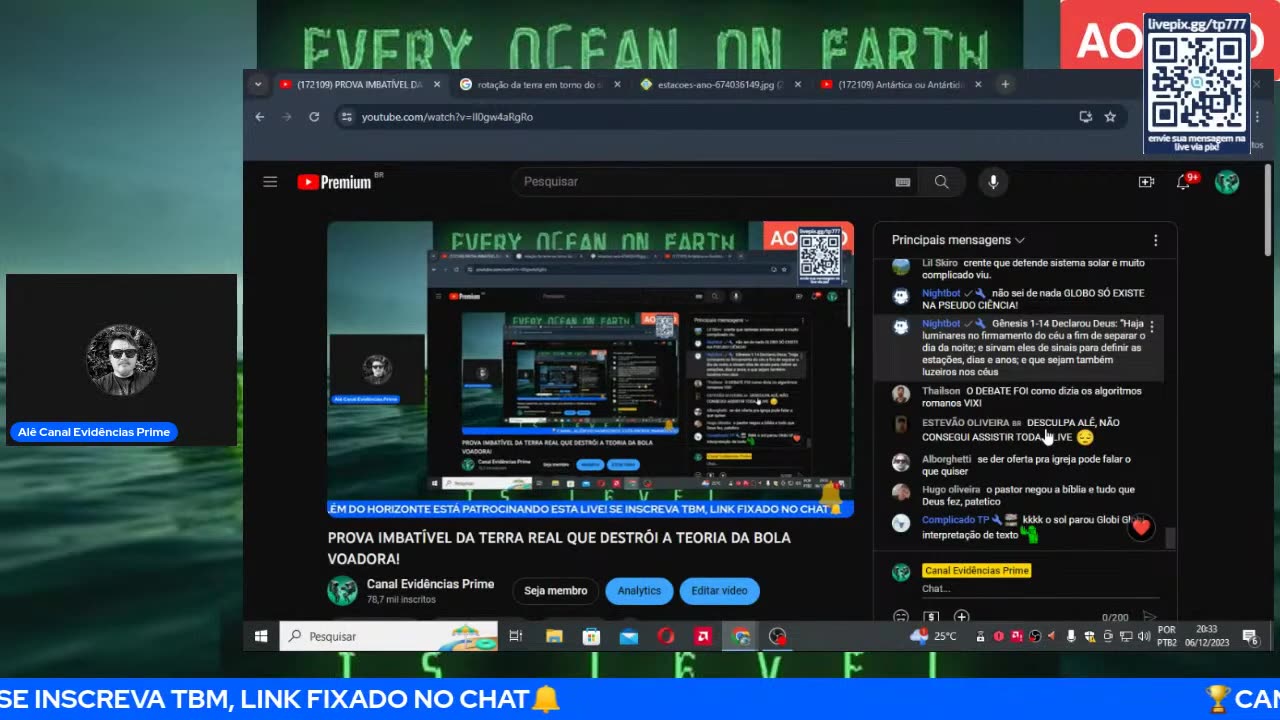Open the Windows Start button
The width and height of the screenshot is (1280, 720).
261,636
